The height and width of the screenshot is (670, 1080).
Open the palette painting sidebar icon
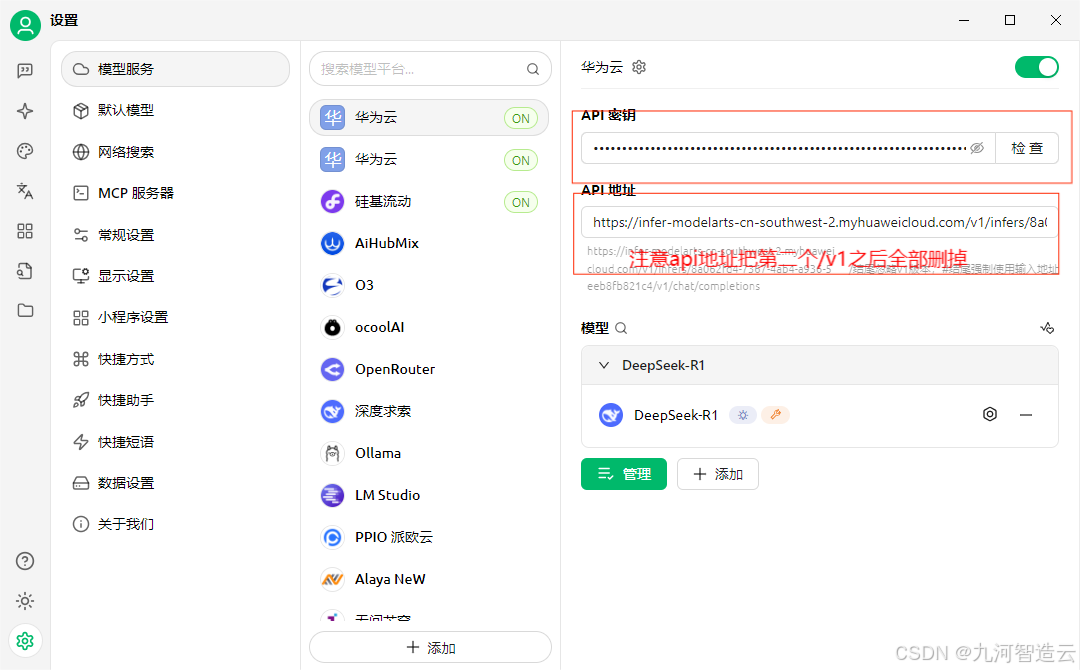click(x=25, y=151)
